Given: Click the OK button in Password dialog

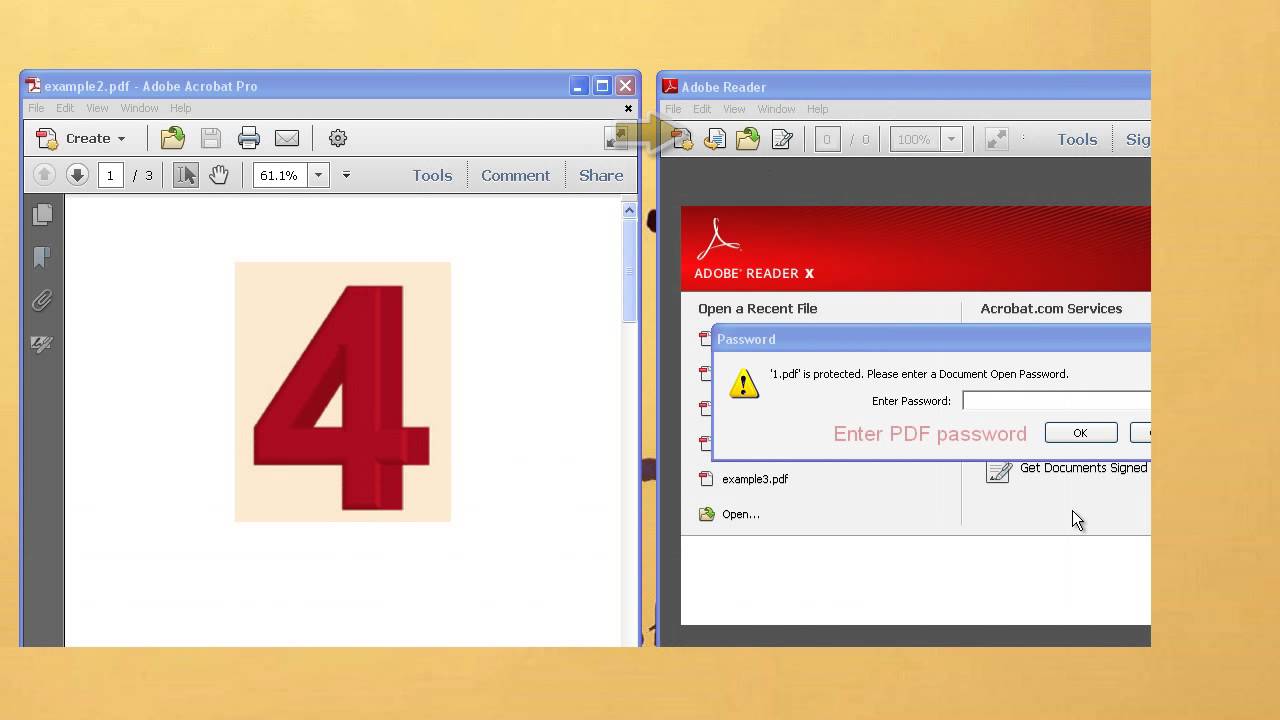Looking at the screenshot, I should [x=1080, y=433].
